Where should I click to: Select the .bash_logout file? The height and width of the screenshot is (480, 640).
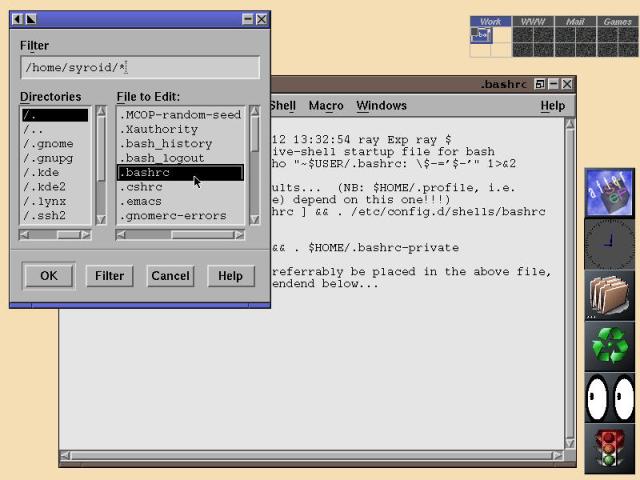180,158
